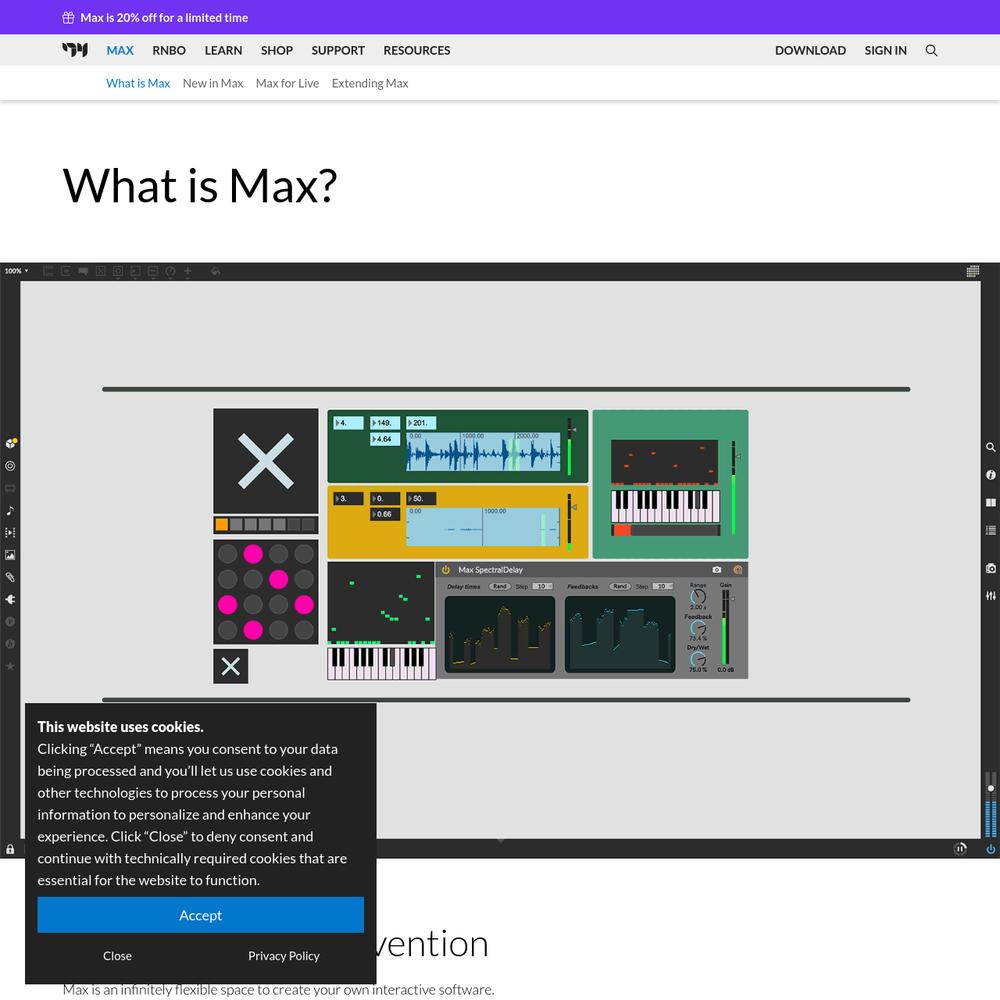This screenshot has height=1000, width=1000.
Task: Click the magnifier icon in Max's right sidebar
Action: coord(990,448)
